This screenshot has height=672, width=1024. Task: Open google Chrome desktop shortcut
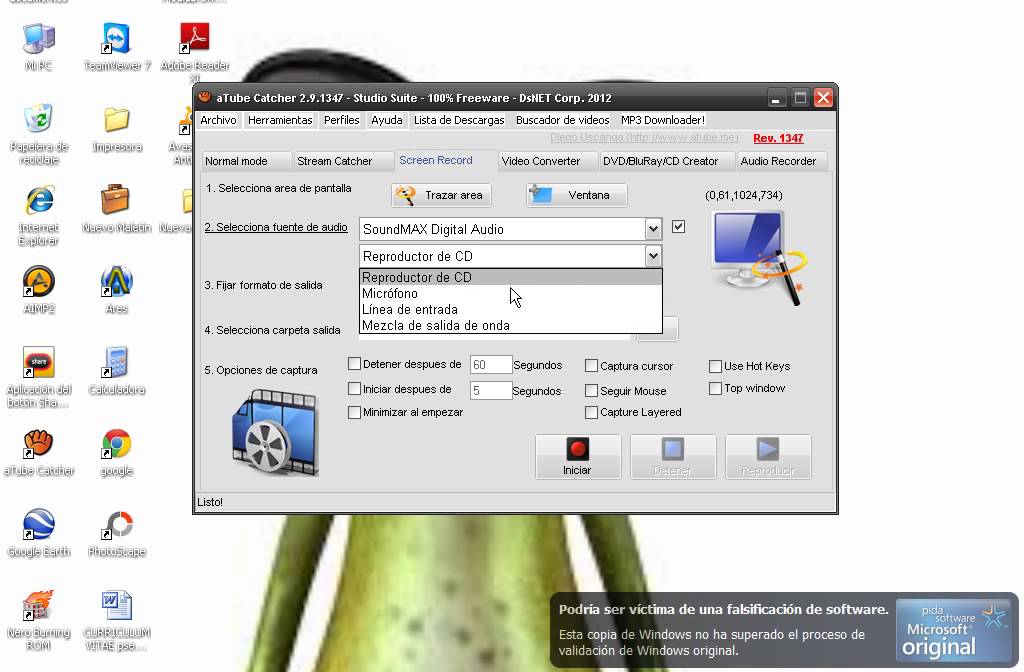tap(117, 452)
